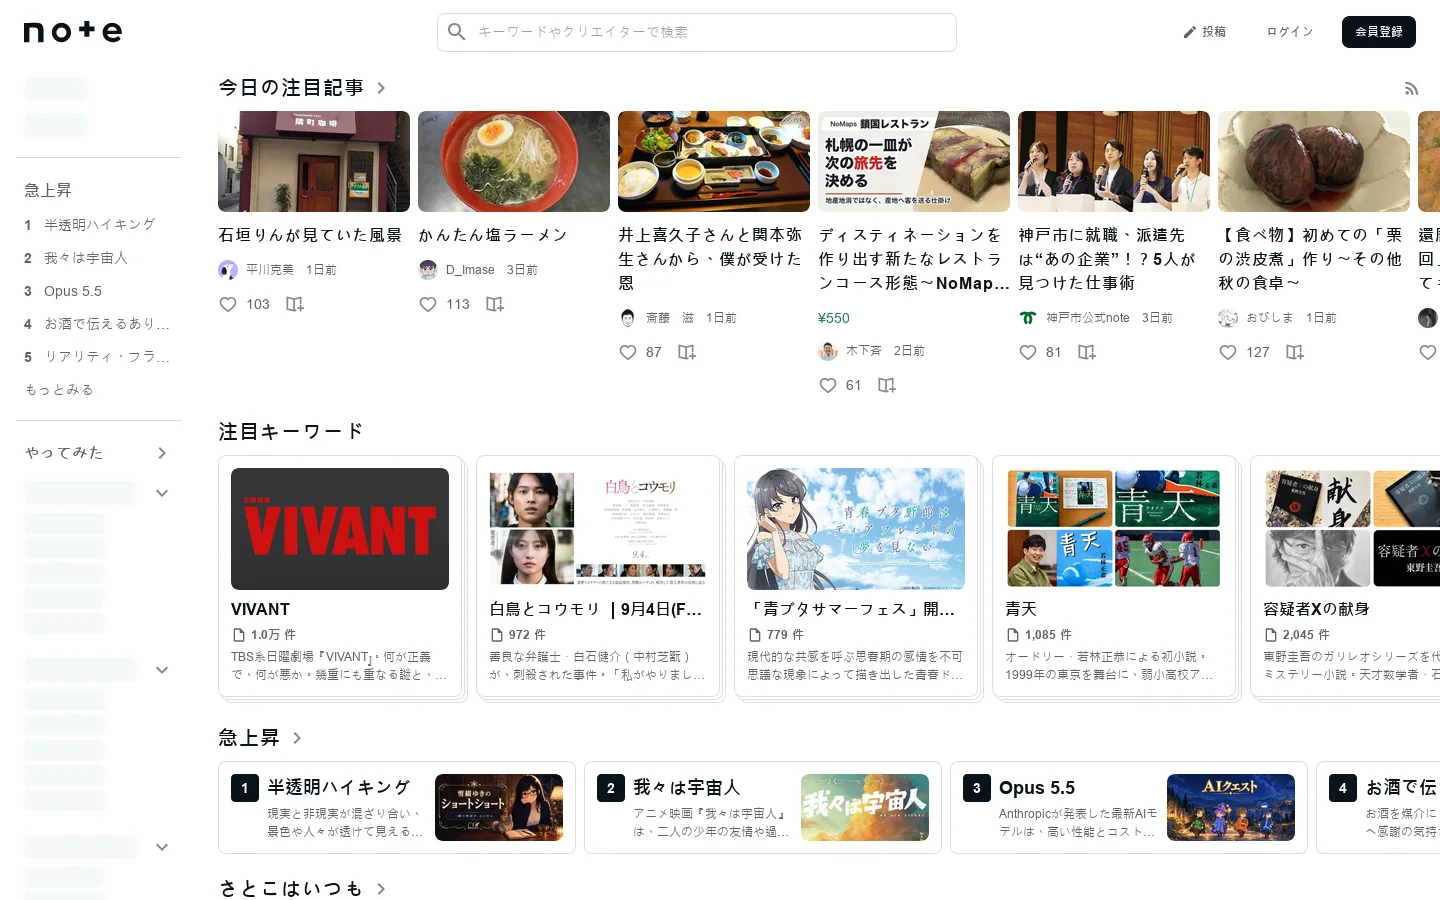Click the ログイン link

coord(1290,32)
